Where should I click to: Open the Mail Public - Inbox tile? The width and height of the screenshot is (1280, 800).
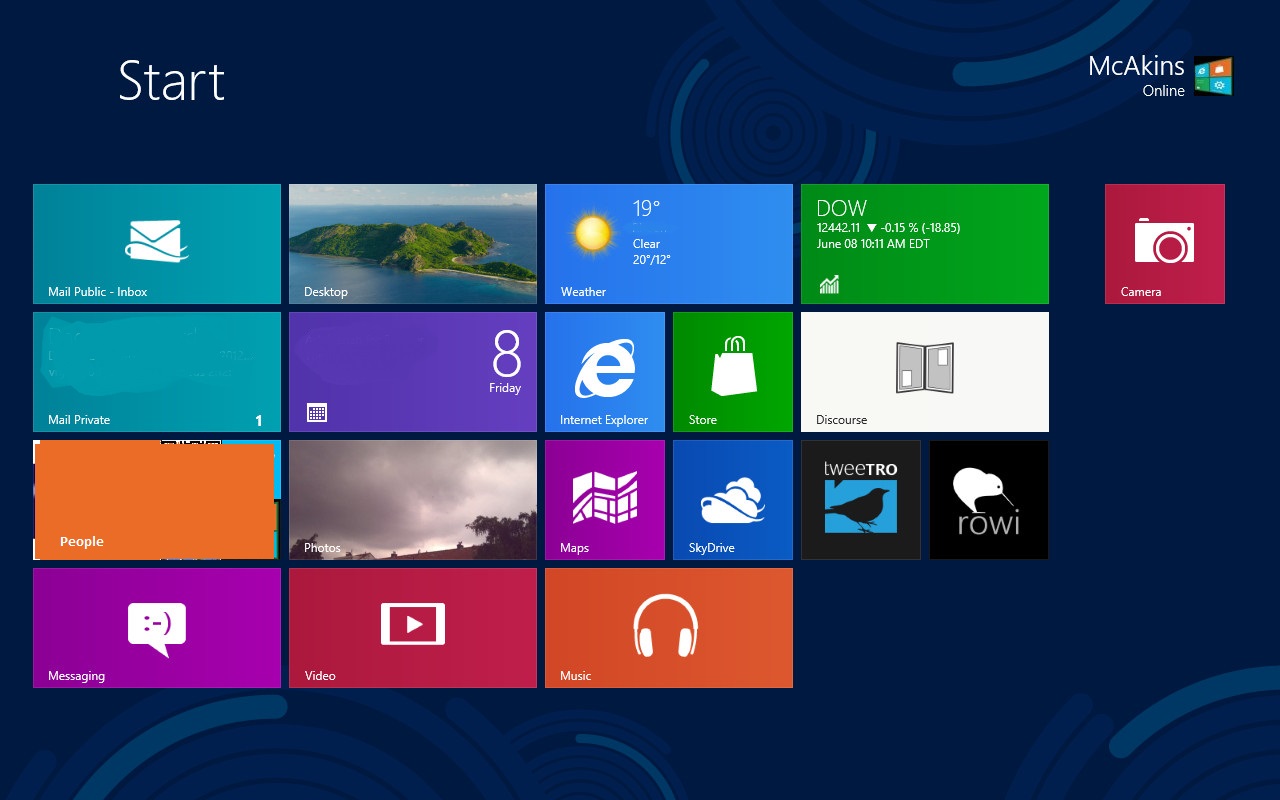pos(157,243)
